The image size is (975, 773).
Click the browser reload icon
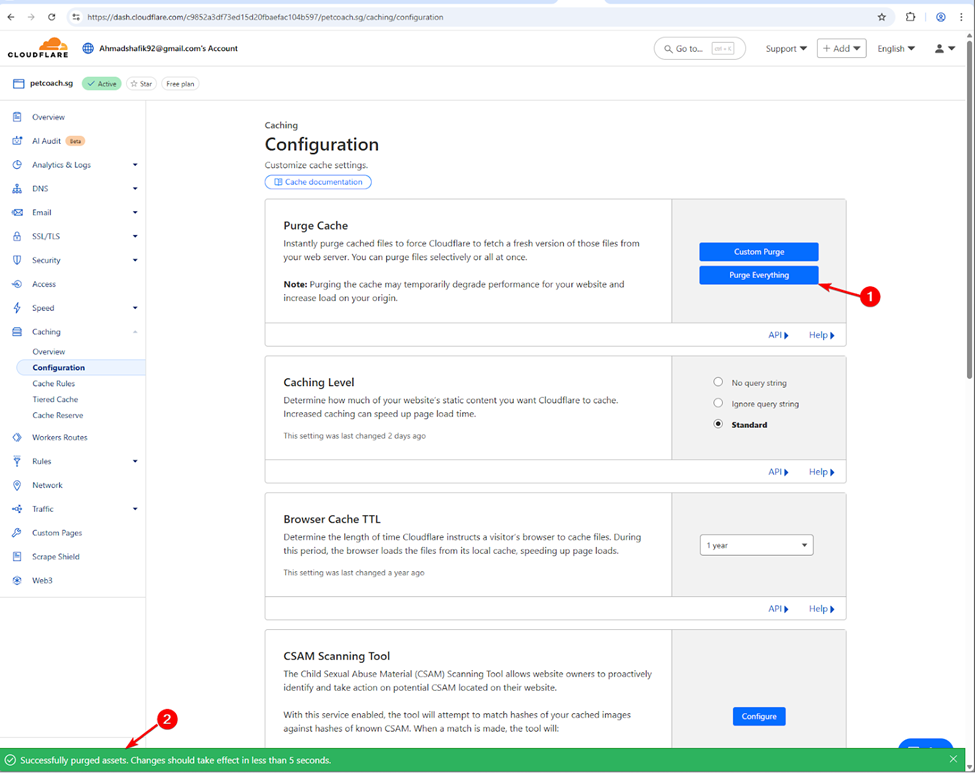52,17
